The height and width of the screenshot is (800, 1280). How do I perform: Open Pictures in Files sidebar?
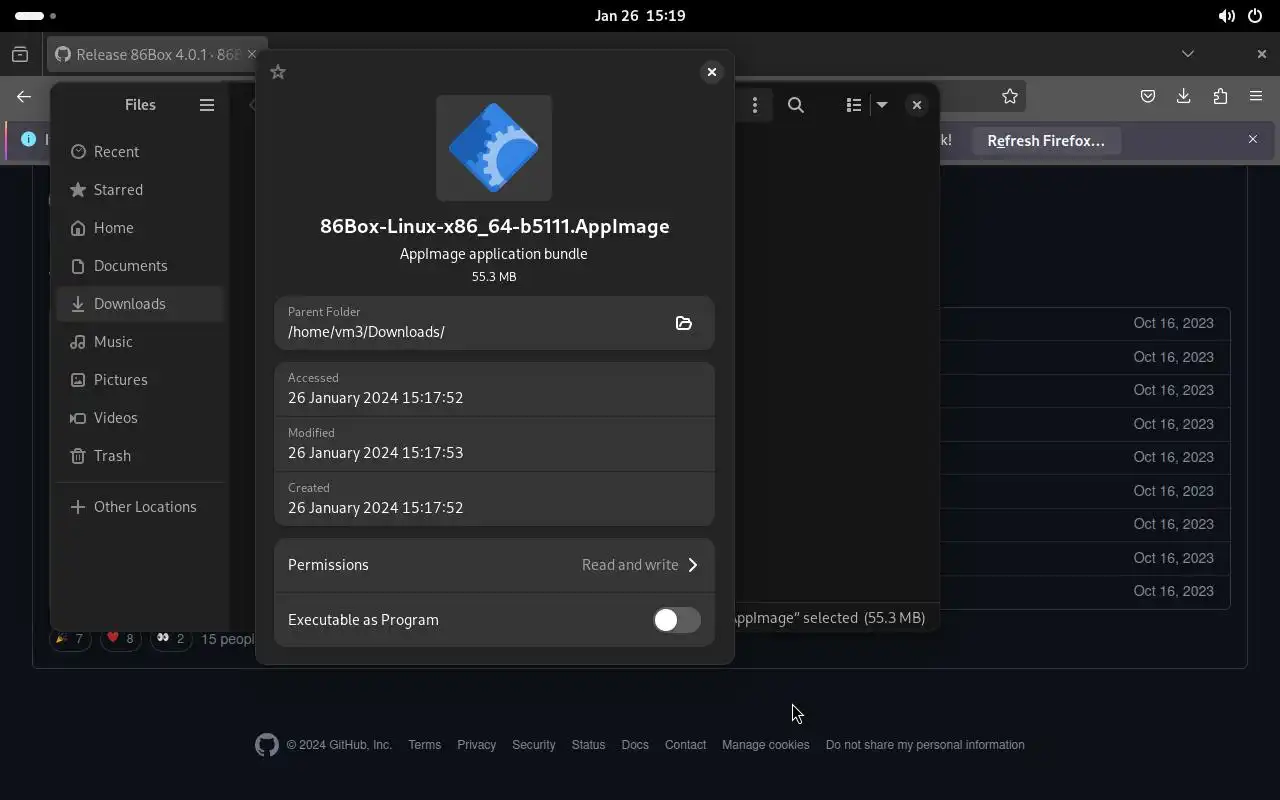pyautogui.click(x=140, y=380)
